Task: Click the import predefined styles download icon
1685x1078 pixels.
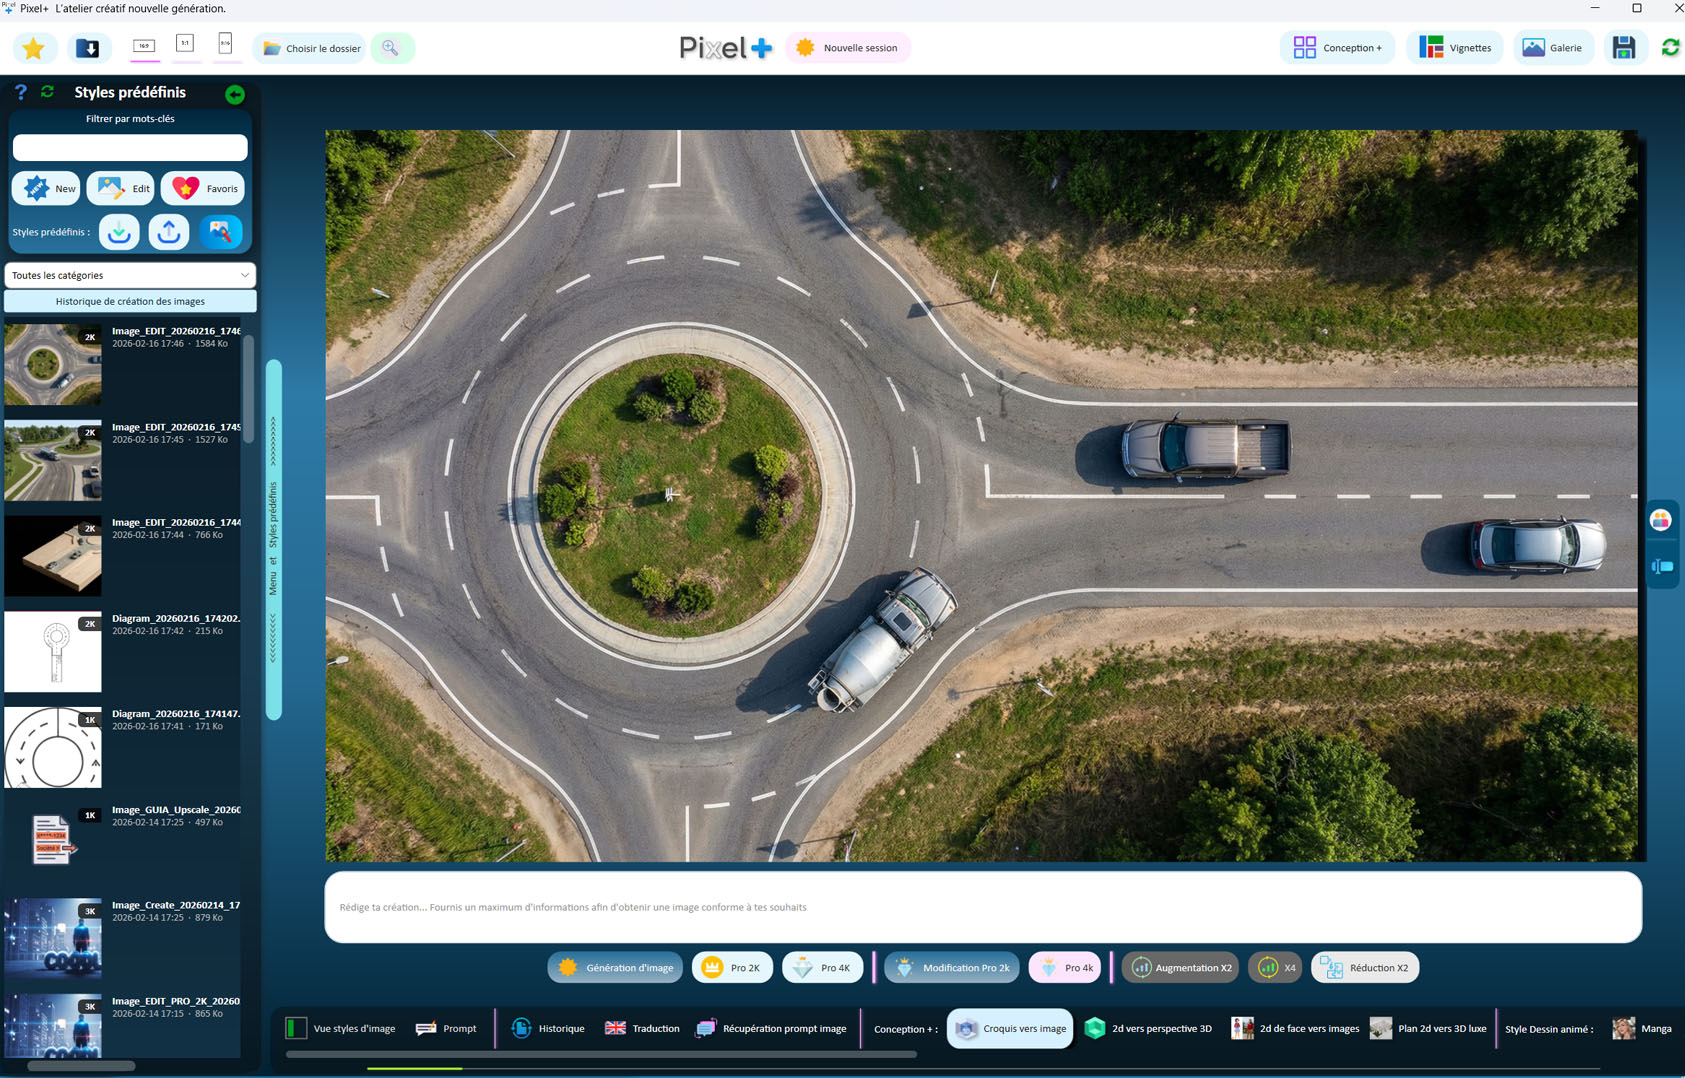Action: pos(119,232)
